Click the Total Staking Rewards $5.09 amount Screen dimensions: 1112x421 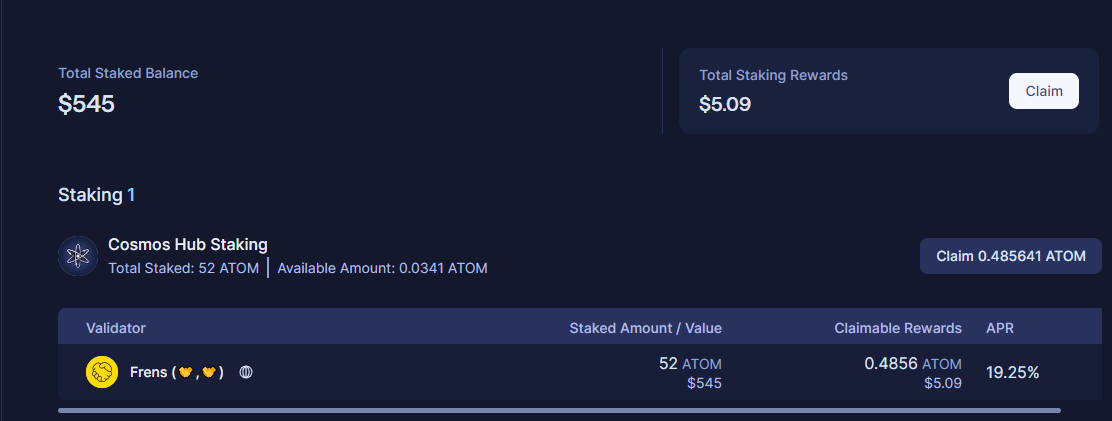click(x=725, y=104)
